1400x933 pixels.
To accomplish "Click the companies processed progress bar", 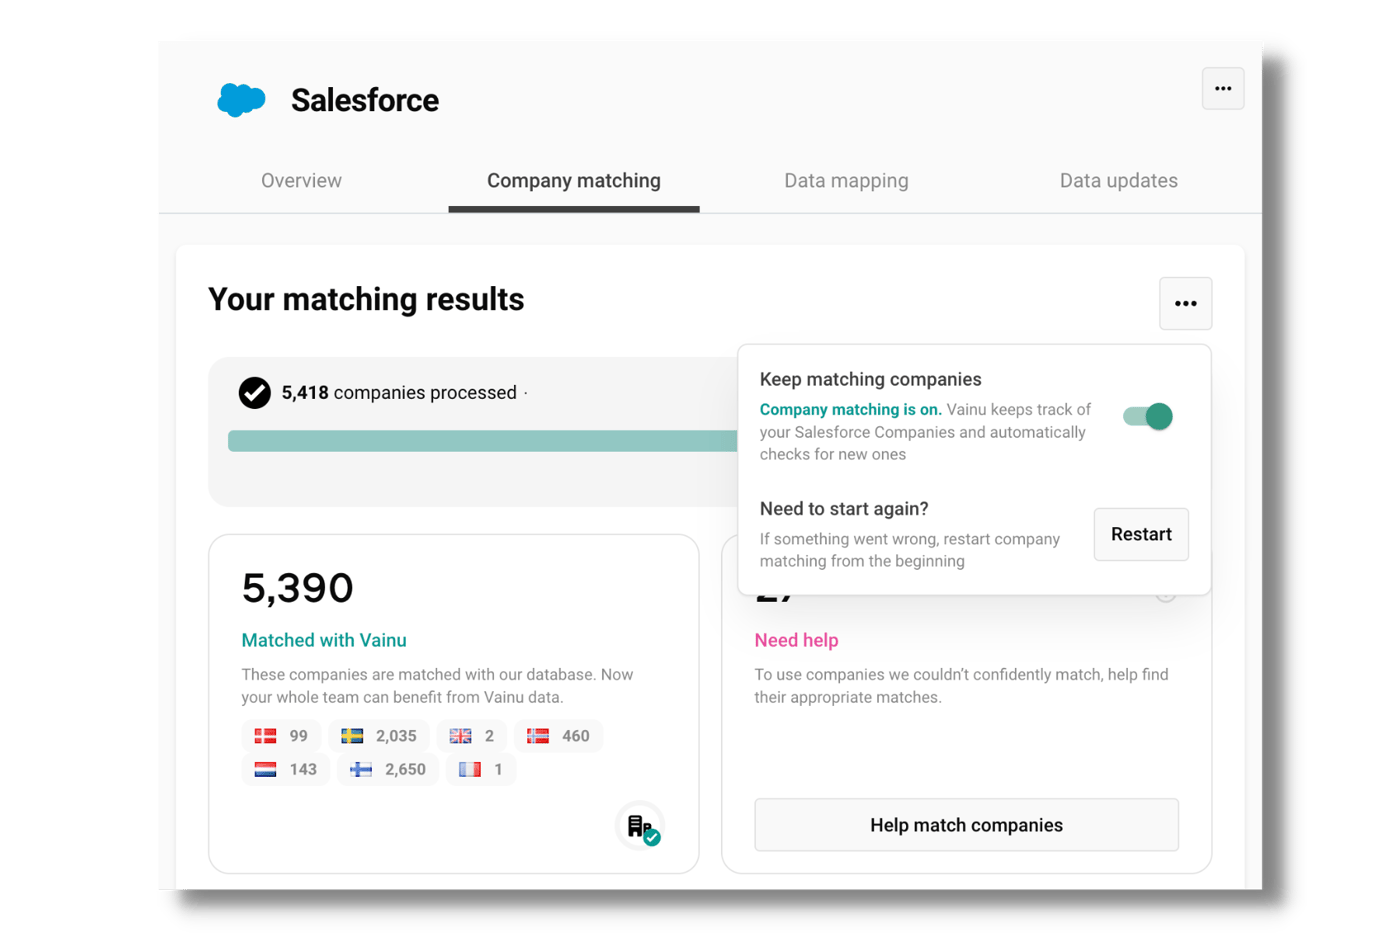I will point(482,441).
